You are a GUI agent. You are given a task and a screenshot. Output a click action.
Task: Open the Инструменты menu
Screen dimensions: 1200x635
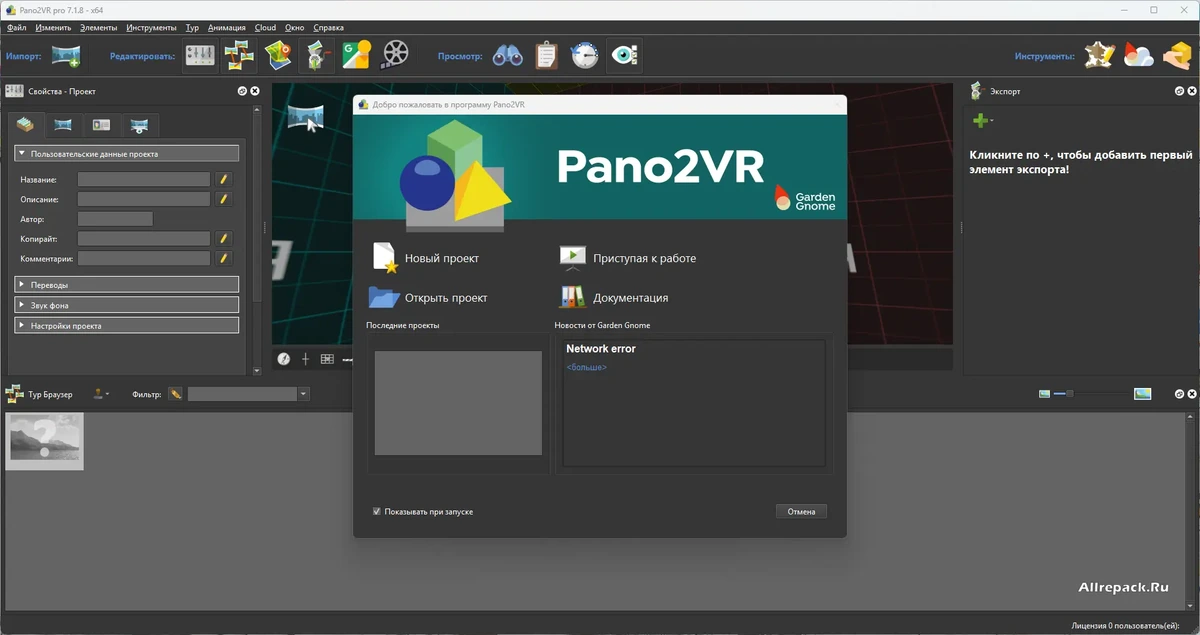point(151,28)
